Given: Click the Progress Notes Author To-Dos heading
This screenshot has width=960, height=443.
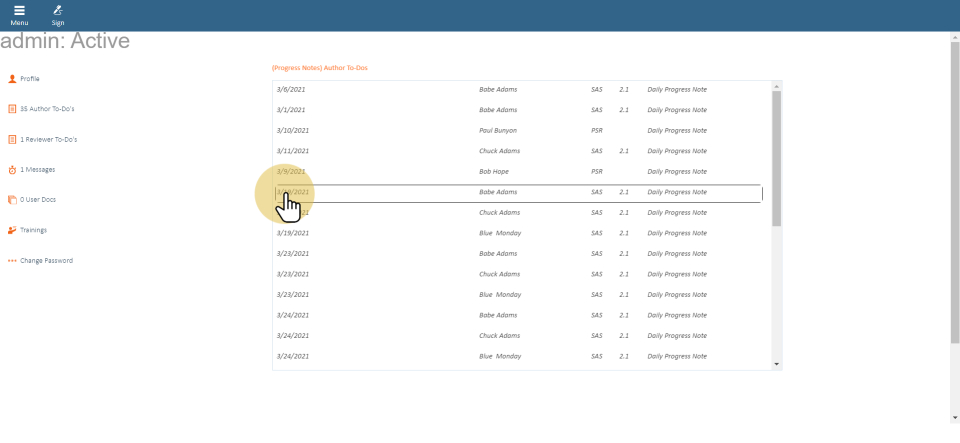Looking at the screenshot, I should coord(320,67).
